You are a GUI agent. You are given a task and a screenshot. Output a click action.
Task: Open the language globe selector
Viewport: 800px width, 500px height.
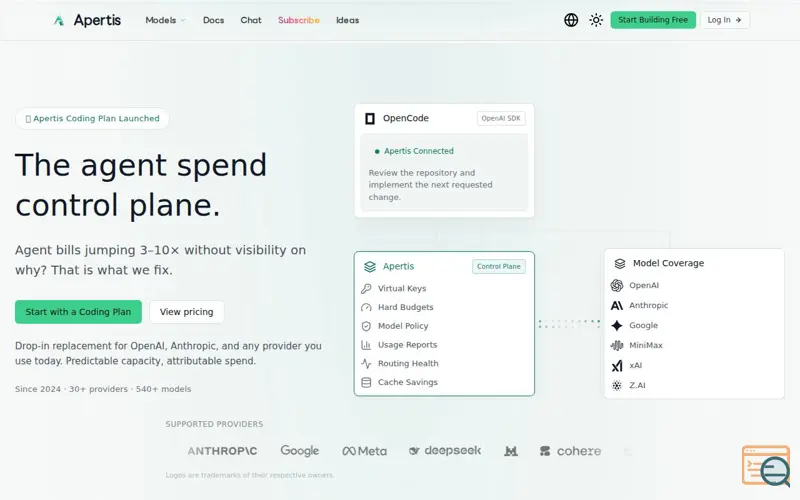[571, 20]
